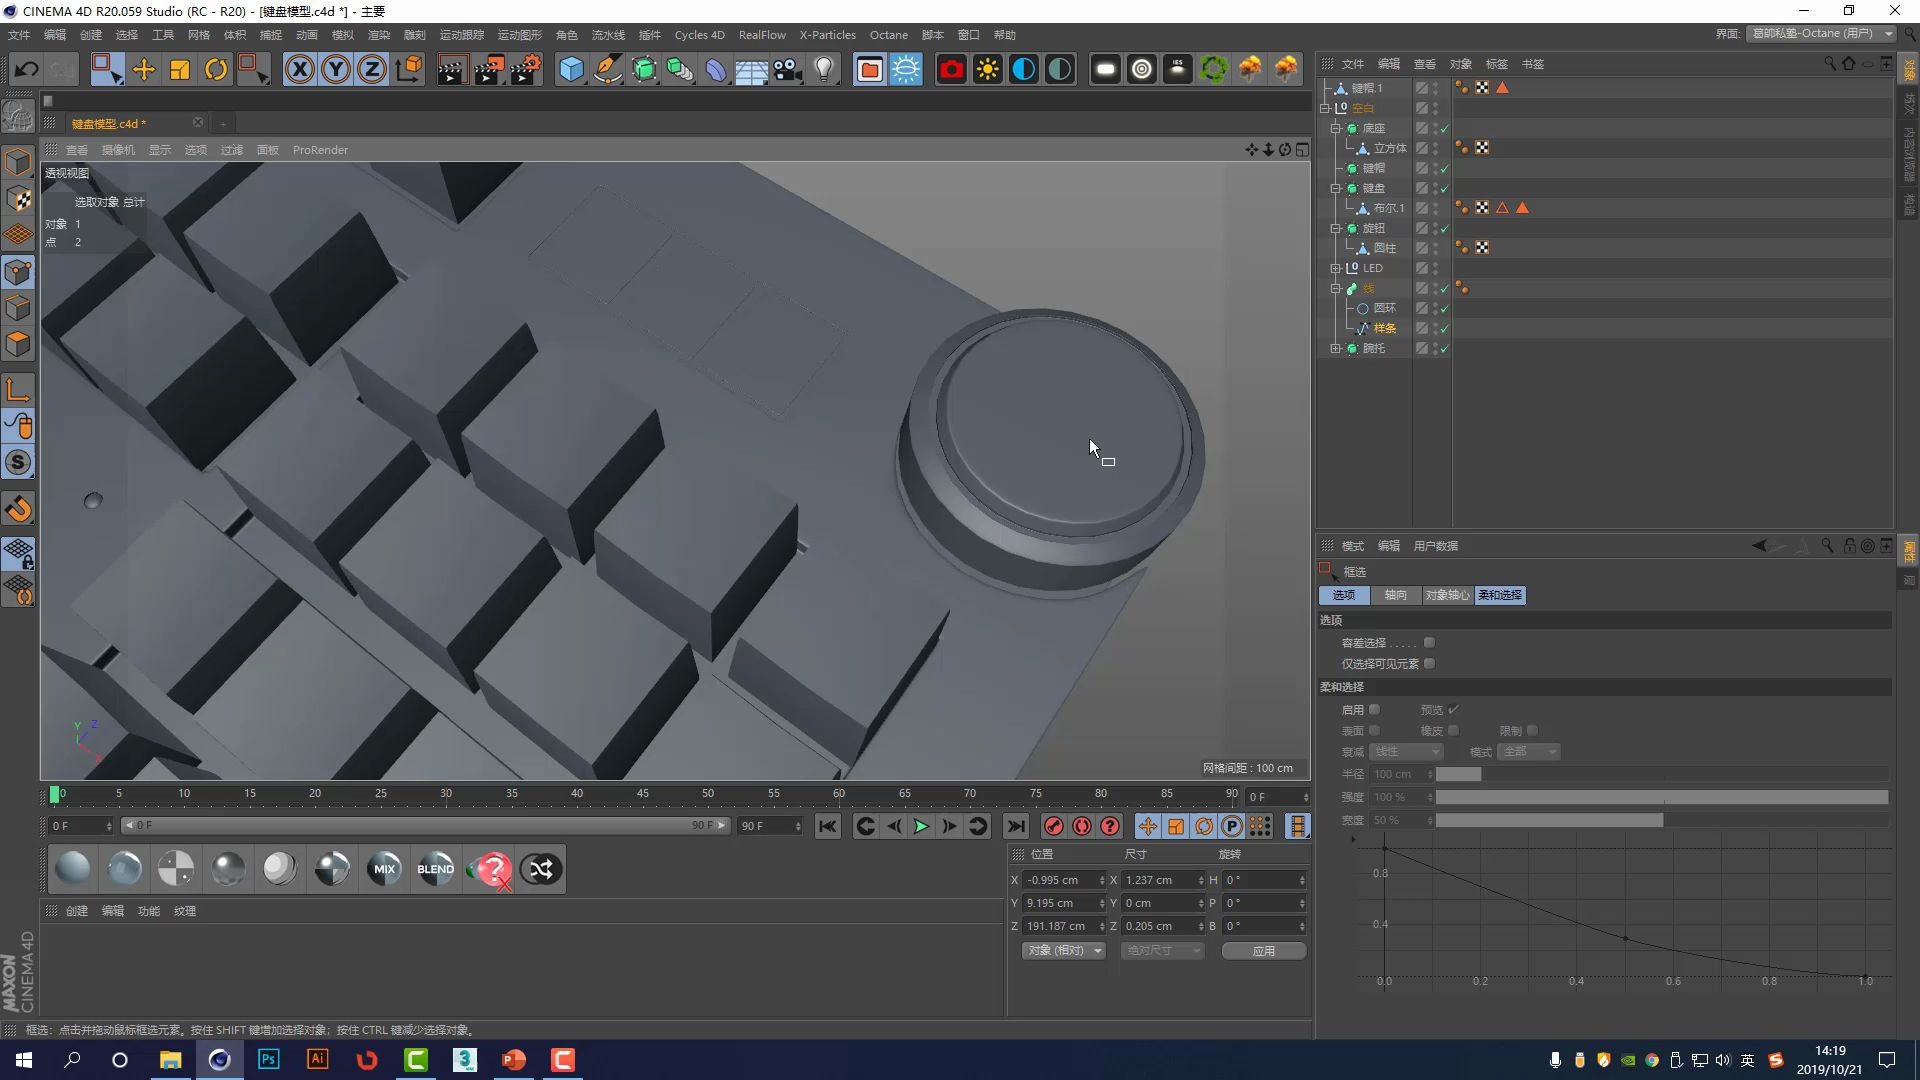Switch to the 轴向 tab in the Attributes panel
This screenshot has width=1920, height=1080.
[1396, 595]
